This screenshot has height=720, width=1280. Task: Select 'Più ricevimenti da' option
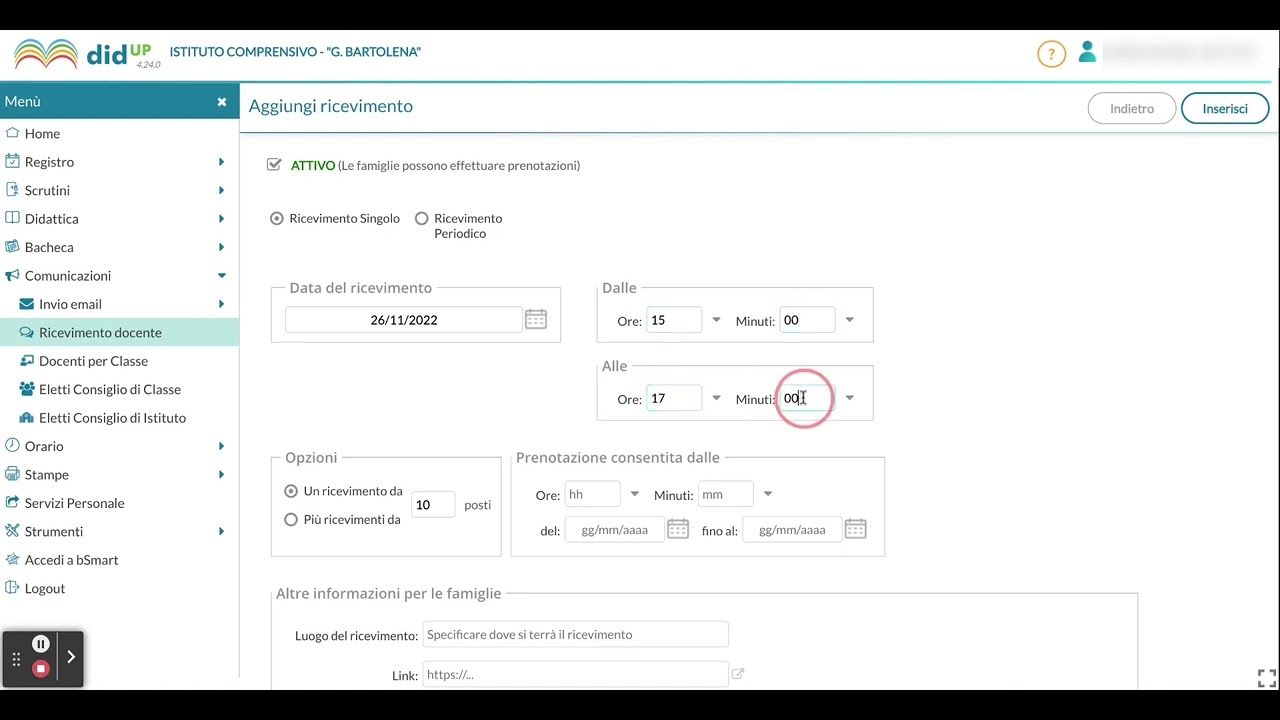point(291,519)
